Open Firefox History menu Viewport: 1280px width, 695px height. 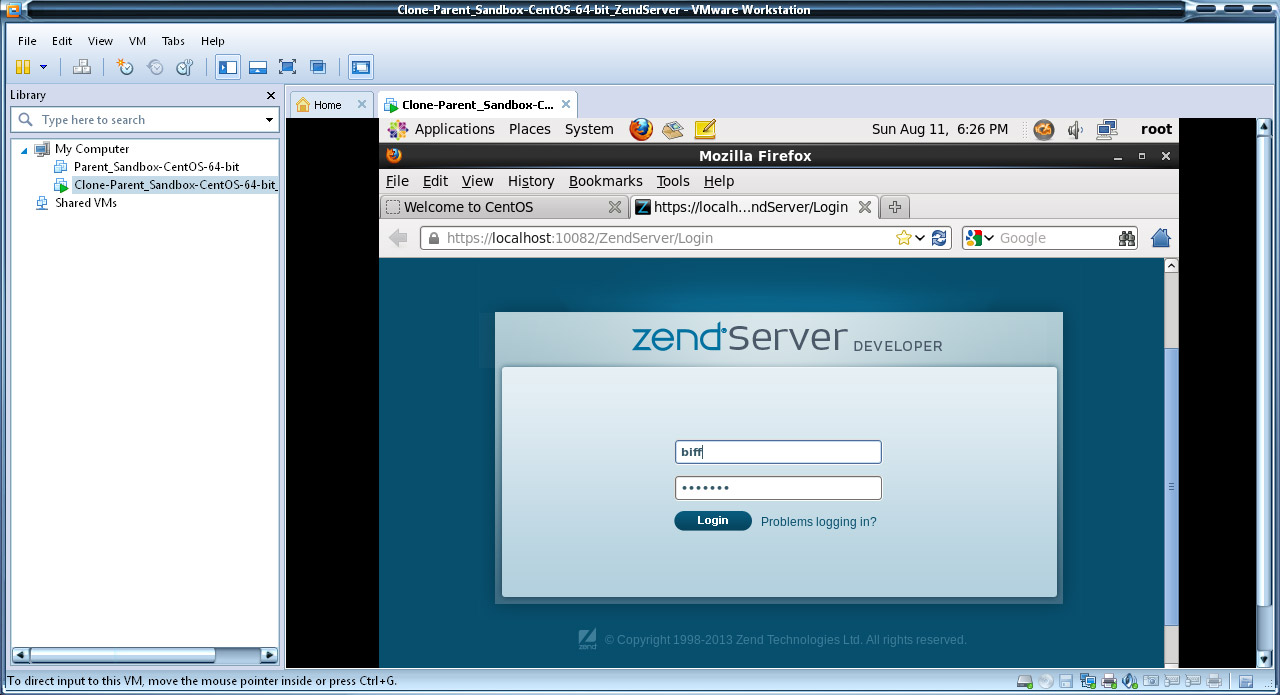(531, 181)
